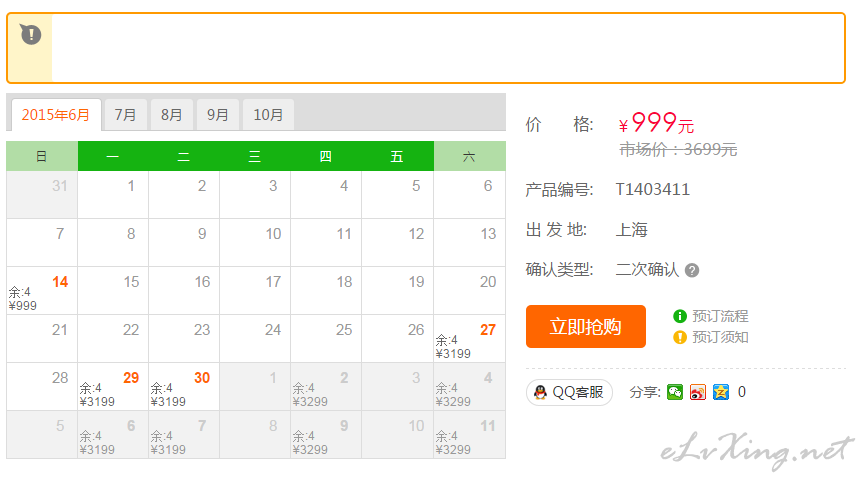Click the 日 weekday header
Image resolution: width=865 pixels, height=484 pixels.
point(42,156)
